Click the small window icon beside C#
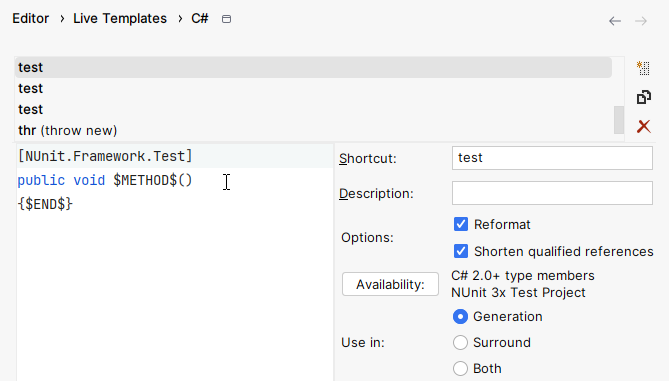The height and width of the screenshot is (381, 669). tap(227, 19)
